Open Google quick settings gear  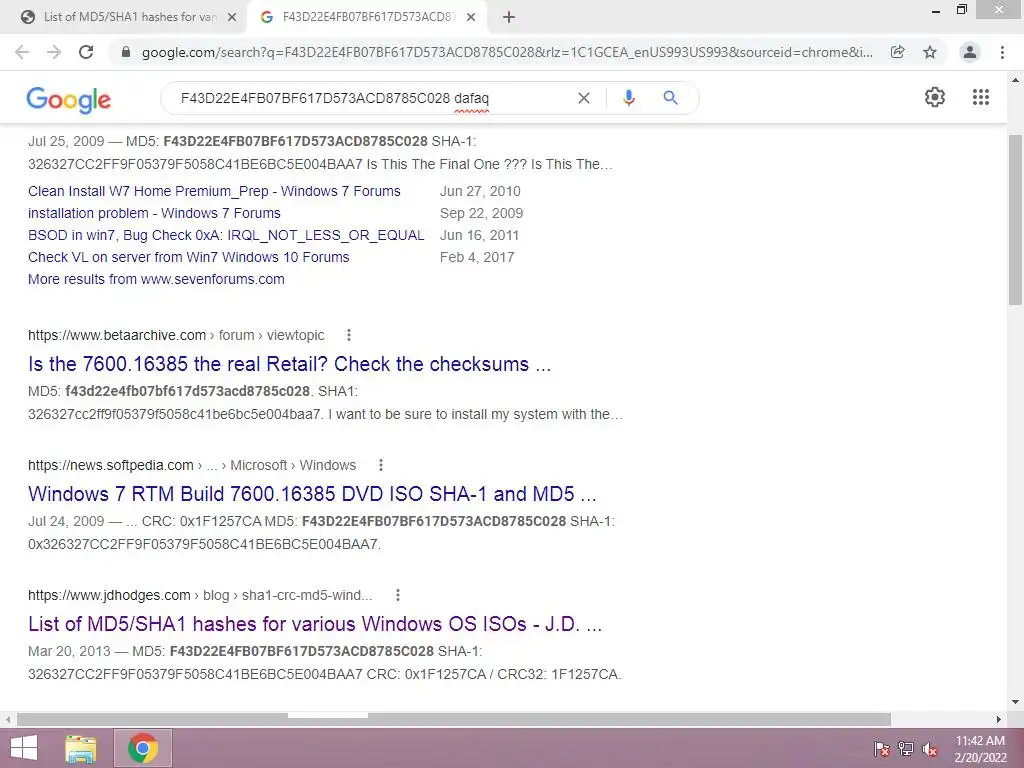coord(935,97)
